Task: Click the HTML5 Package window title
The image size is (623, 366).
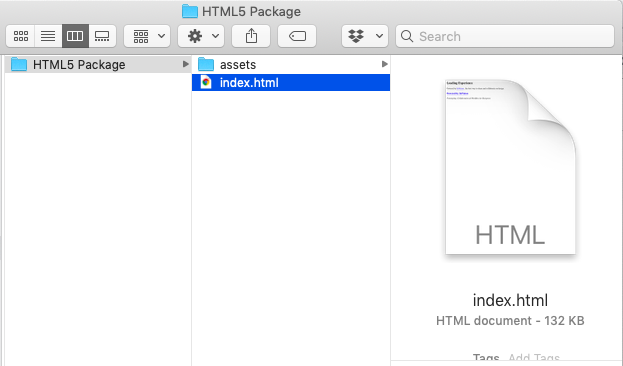Action: click(251, 12)
